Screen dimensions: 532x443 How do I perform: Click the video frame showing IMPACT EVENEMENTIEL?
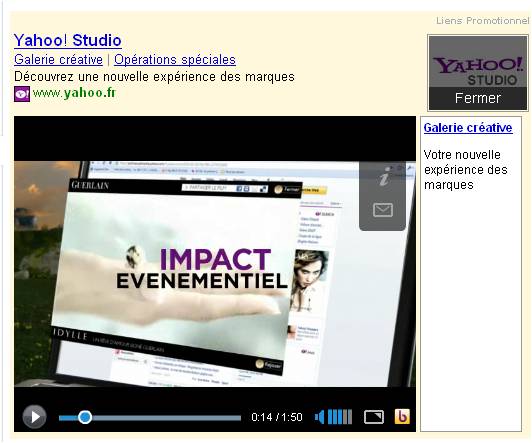[x=215, y=274]
